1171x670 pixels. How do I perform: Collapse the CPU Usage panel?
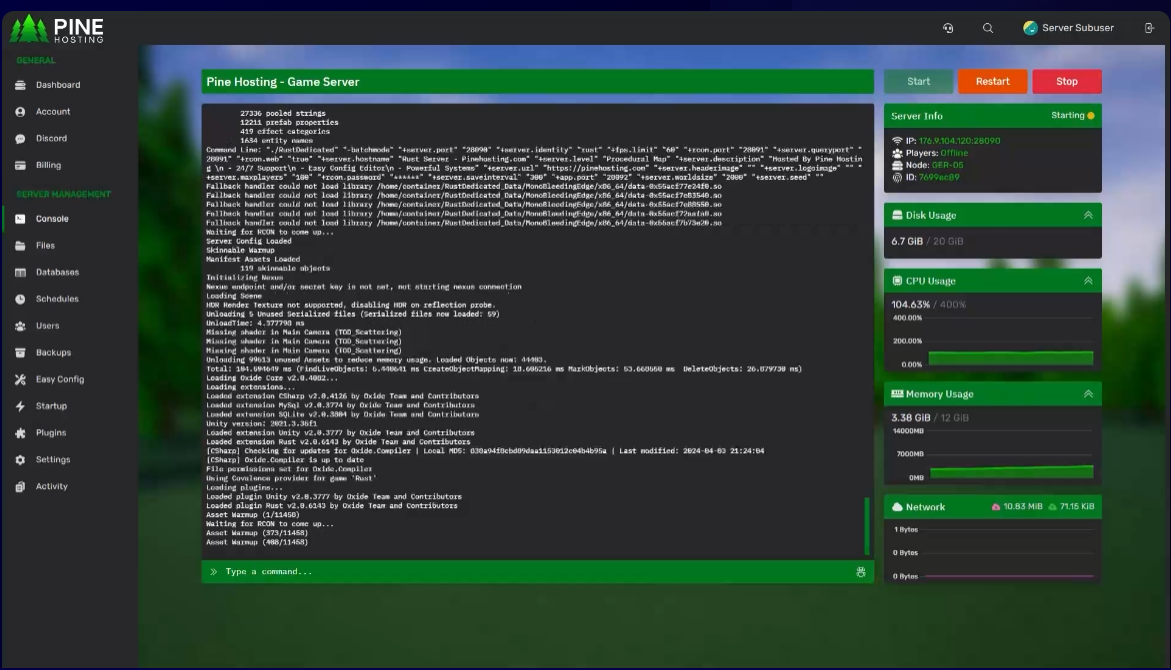coord(1088,281)
